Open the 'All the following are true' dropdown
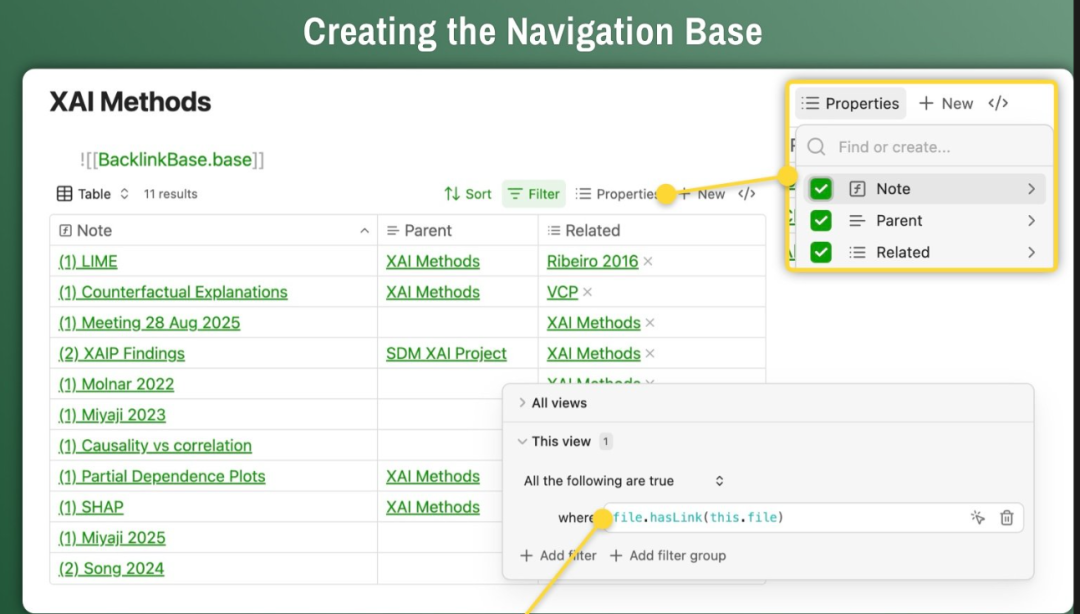The width and height of the screenshot is (1080, 614). pos(623,481)
